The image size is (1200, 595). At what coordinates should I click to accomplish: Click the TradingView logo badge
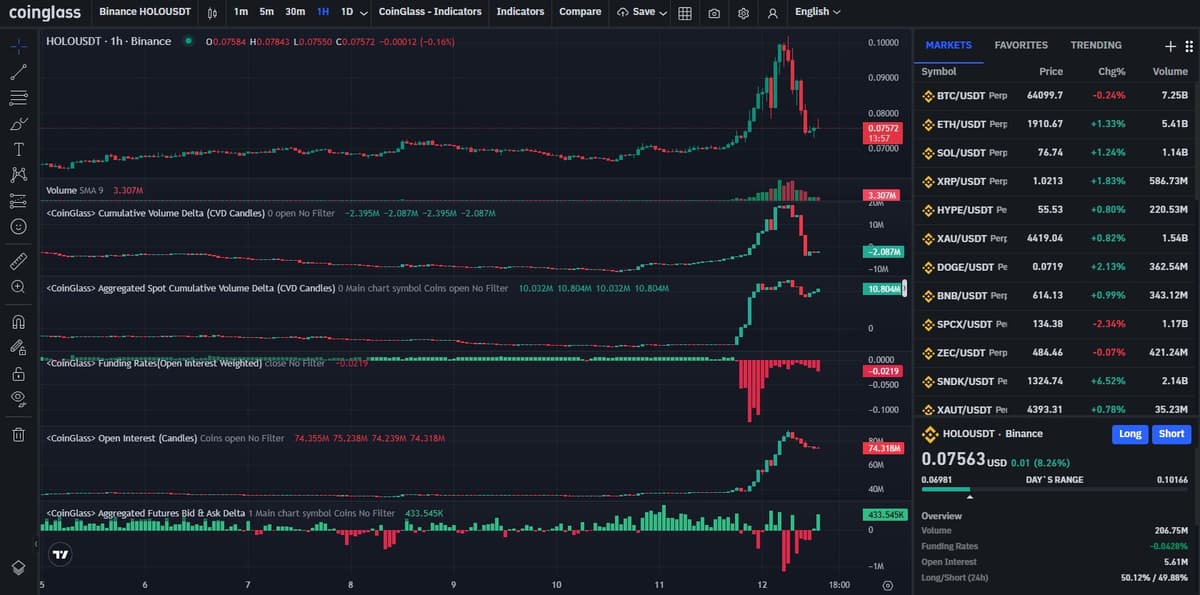(x=61, y=554)
